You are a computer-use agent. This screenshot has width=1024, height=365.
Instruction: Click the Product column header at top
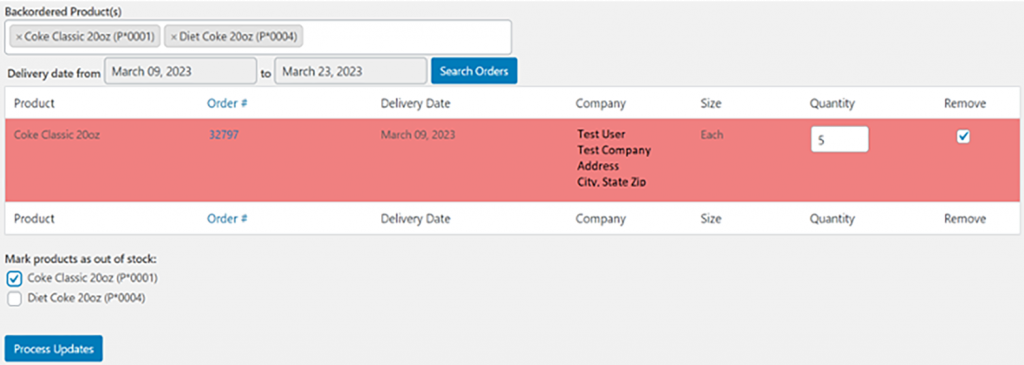pyautogui.click(x=34, y=103)
